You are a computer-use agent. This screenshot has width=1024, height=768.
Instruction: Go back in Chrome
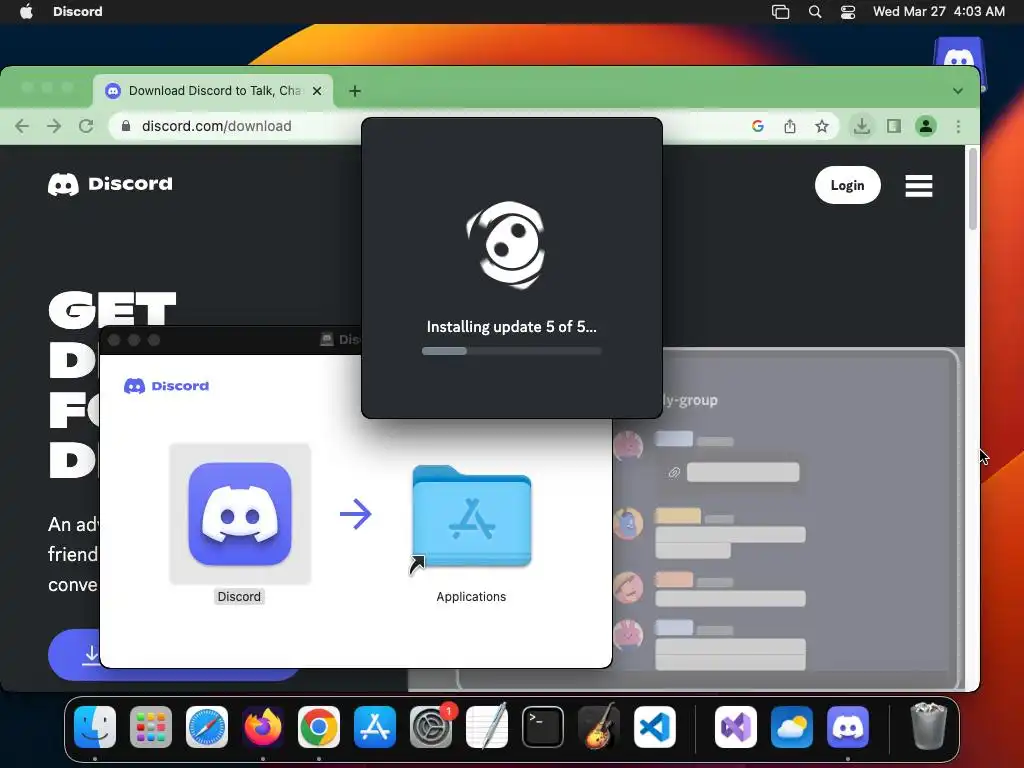(22, 126)
